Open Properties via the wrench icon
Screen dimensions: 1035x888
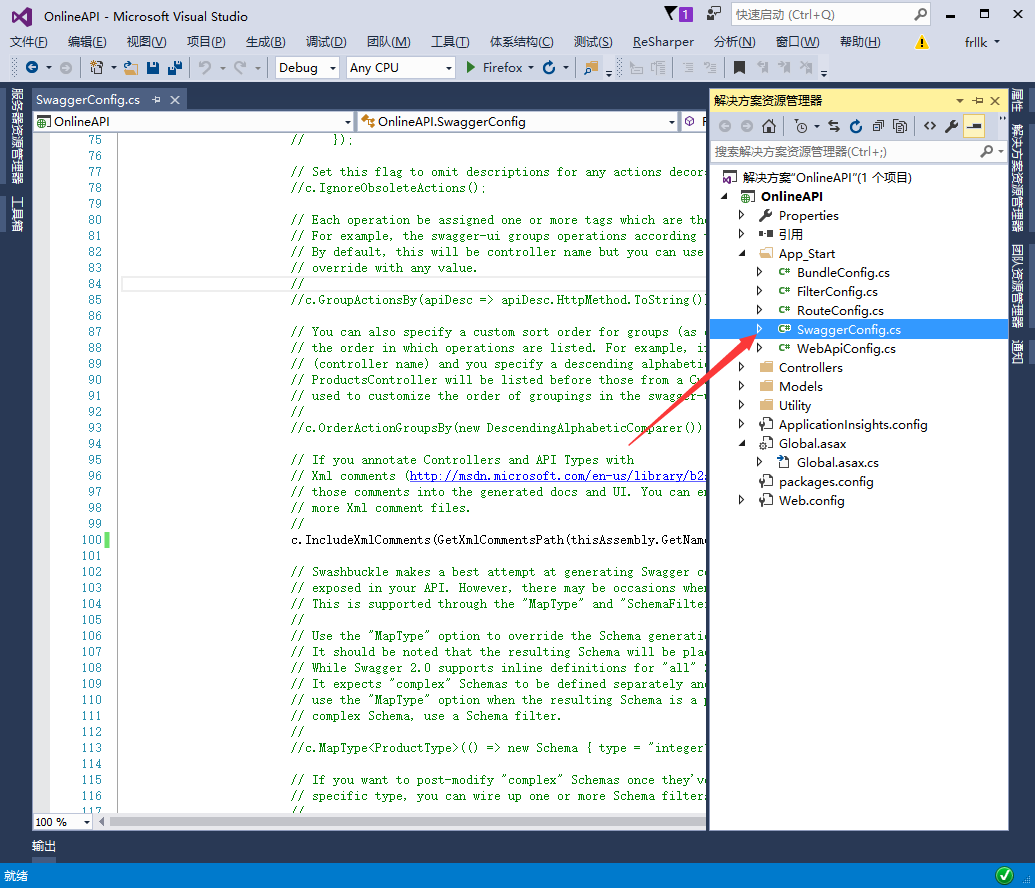(952, 126)
